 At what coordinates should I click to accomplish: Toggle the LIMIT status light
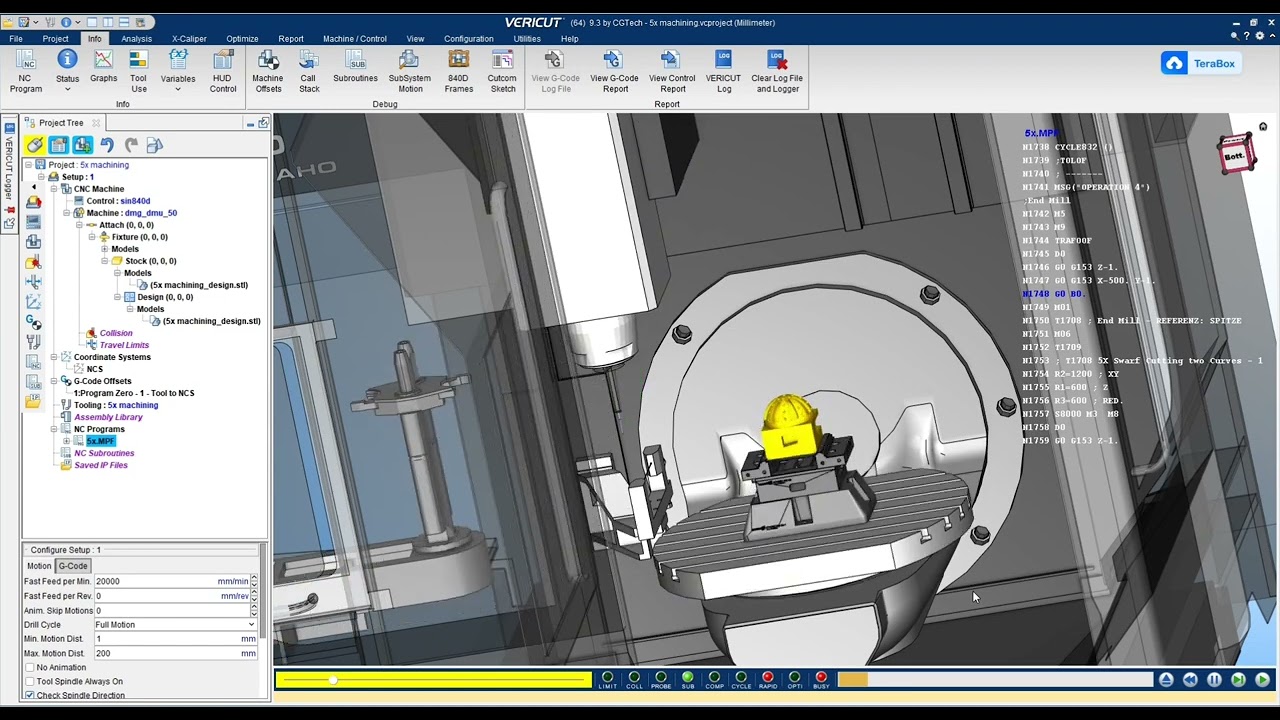coord(607,680)
